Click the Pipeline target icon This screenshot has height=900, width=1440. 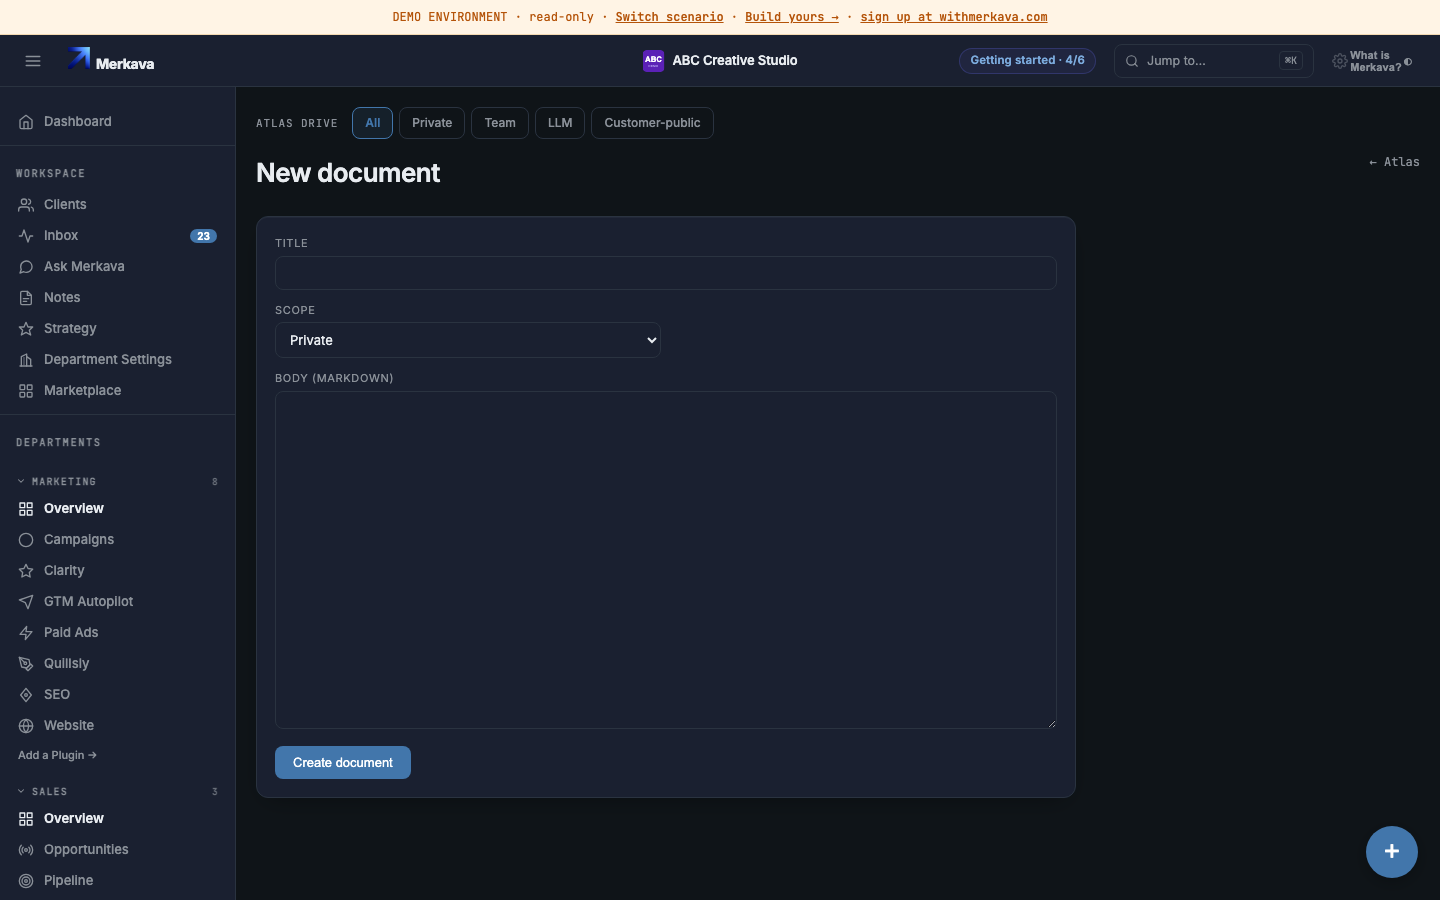pos(26,881)
